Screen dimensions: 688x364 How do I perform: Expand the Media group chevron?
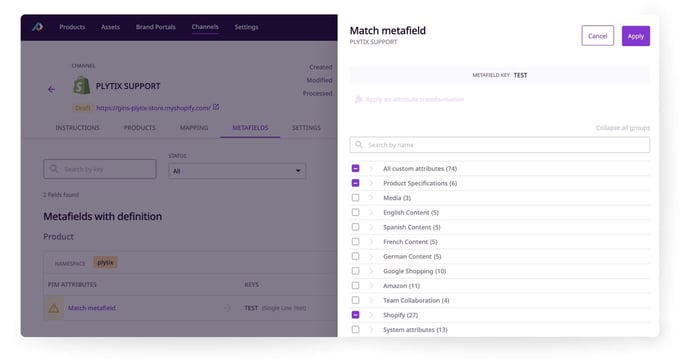tap(371, 198)
